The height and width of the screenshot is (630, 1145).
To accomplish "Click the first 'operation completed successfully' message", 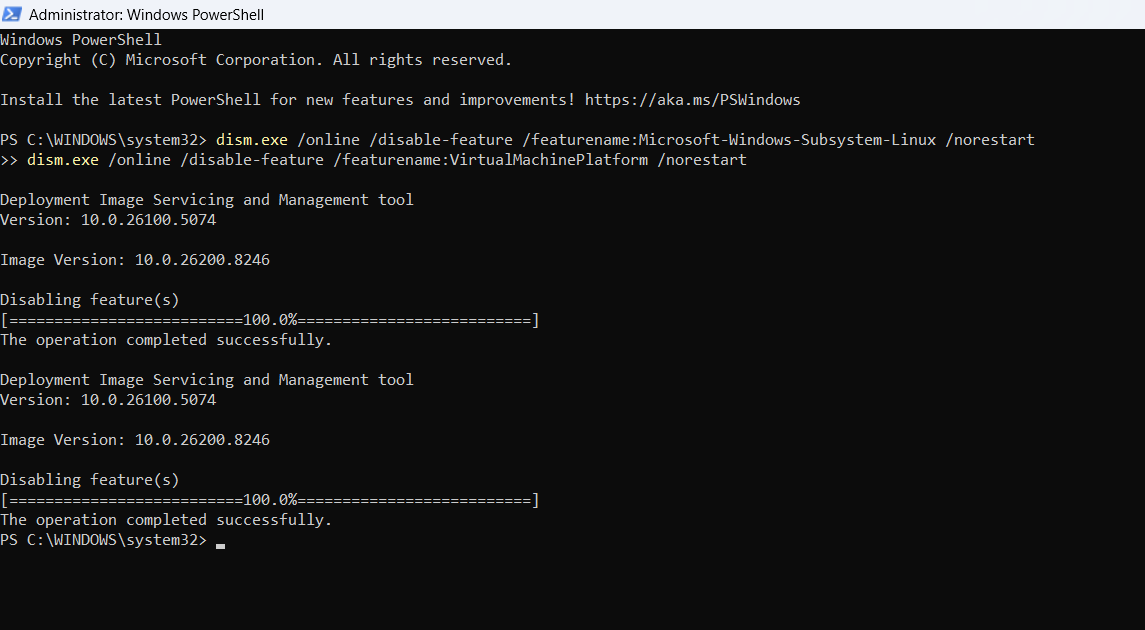I will pos(166,340).
